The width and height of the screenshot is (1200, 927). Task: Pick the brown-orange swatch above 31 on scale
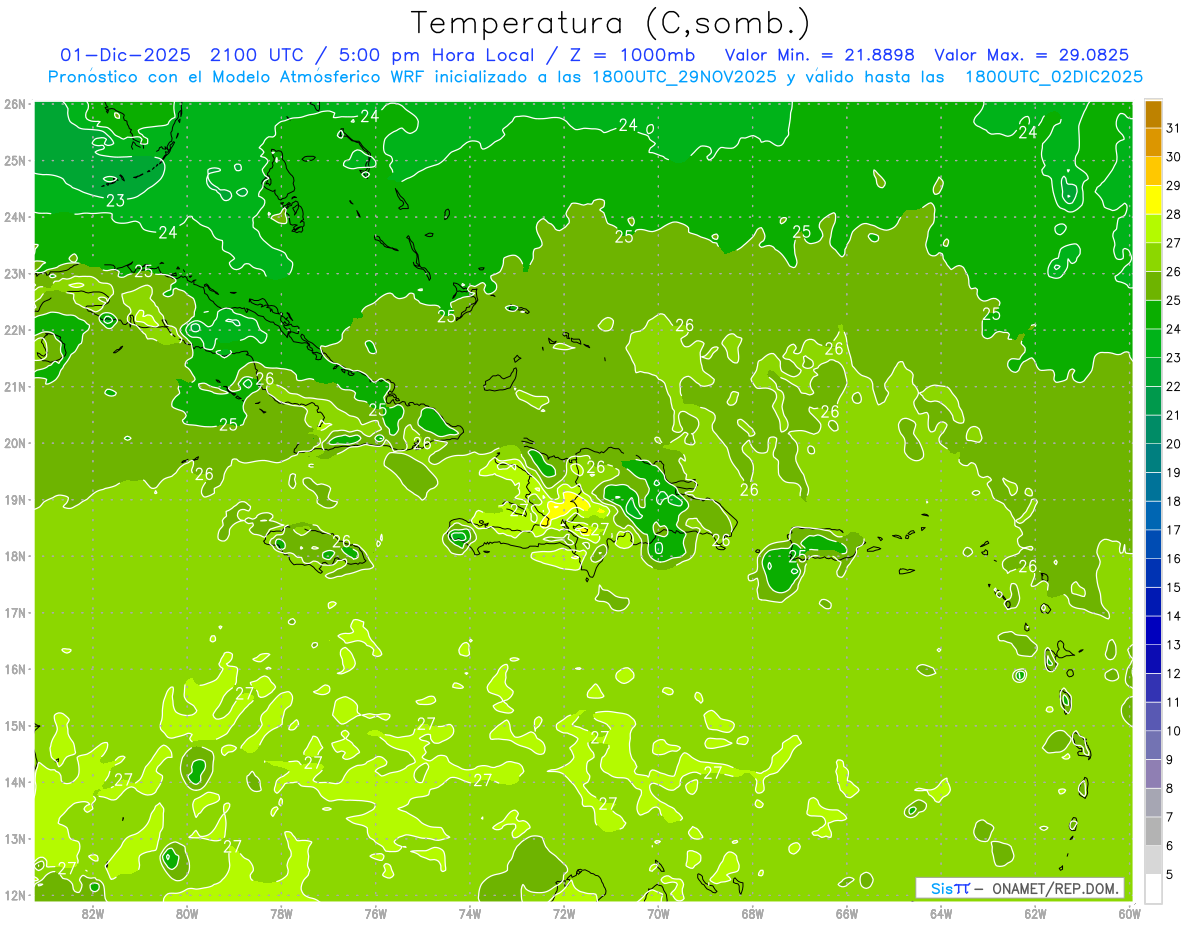pos(1153,114)
